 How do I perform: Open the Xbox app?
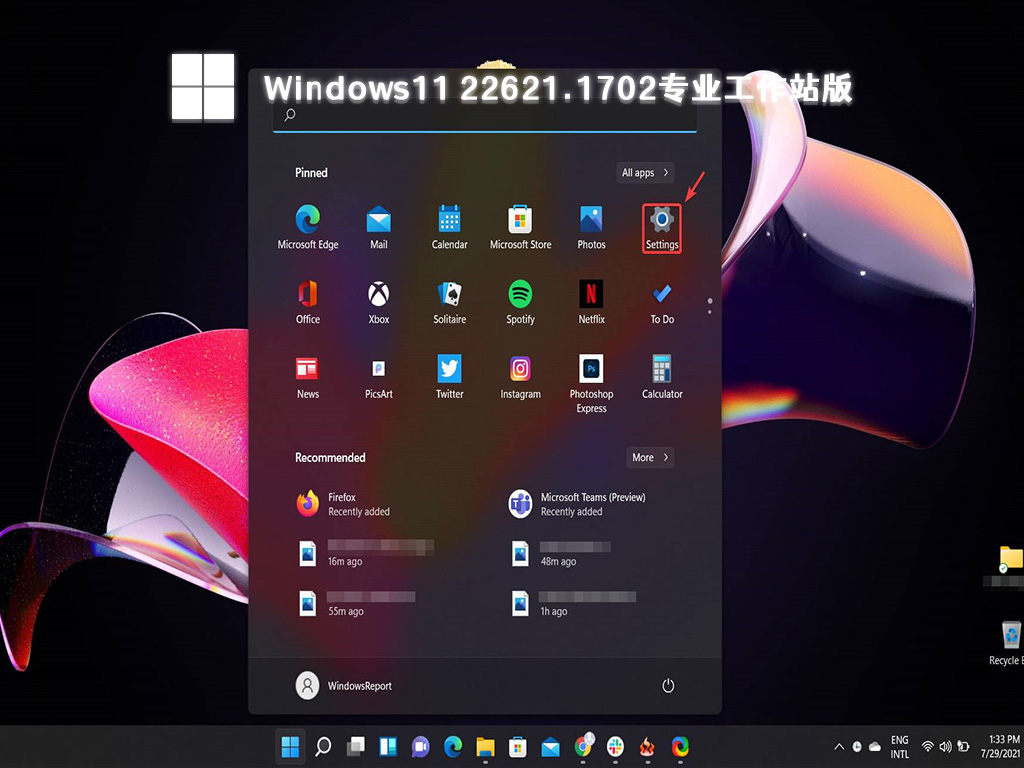[x=379, y=302]
